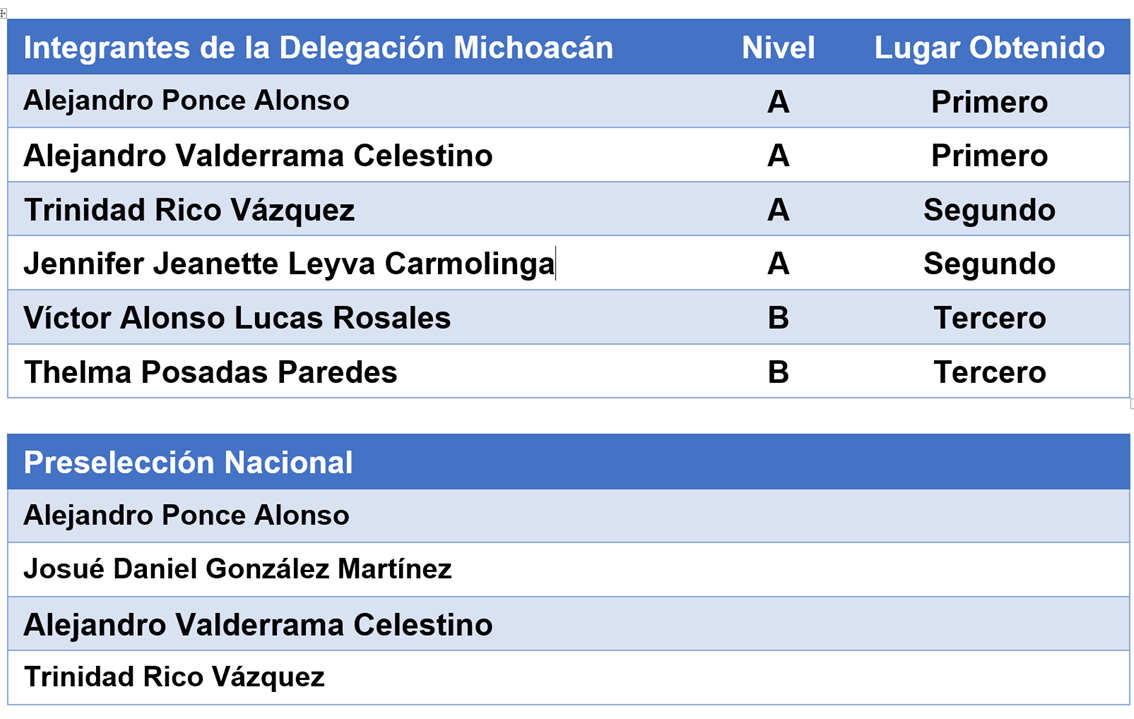Click Alejandro Valderrama Celestino in the delegation table
Viewport: 1134px width, 719px height.
click(x=258, y=156)
